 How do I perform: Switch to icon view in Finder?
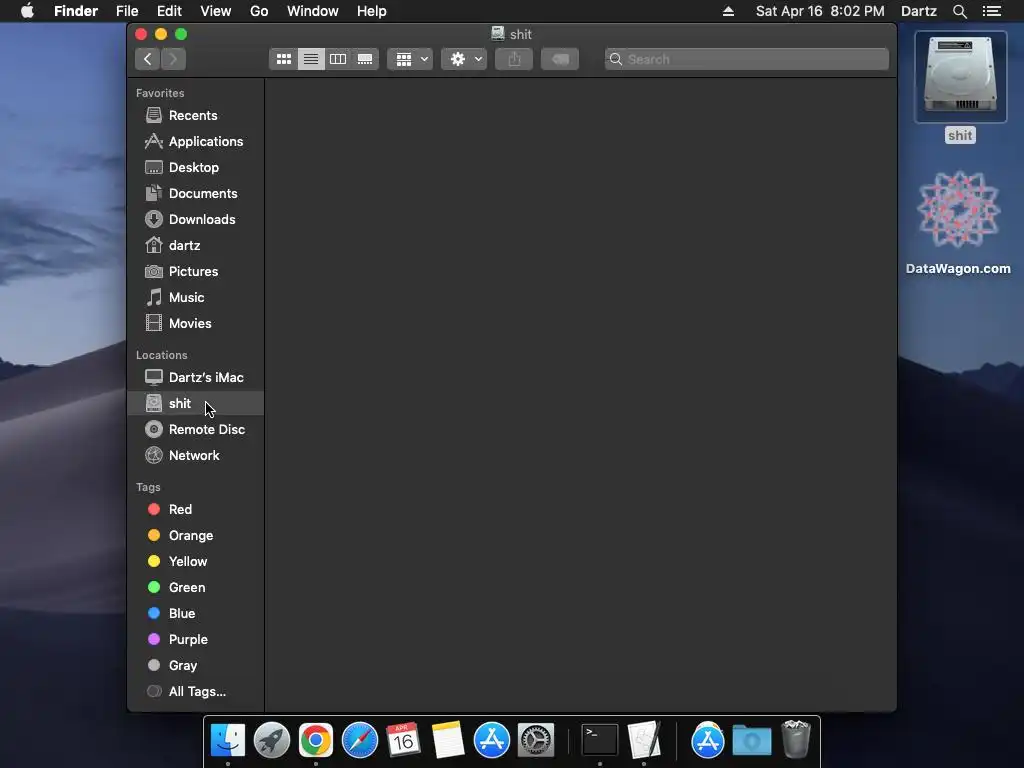pyautogui.click(x=283, y=59)
